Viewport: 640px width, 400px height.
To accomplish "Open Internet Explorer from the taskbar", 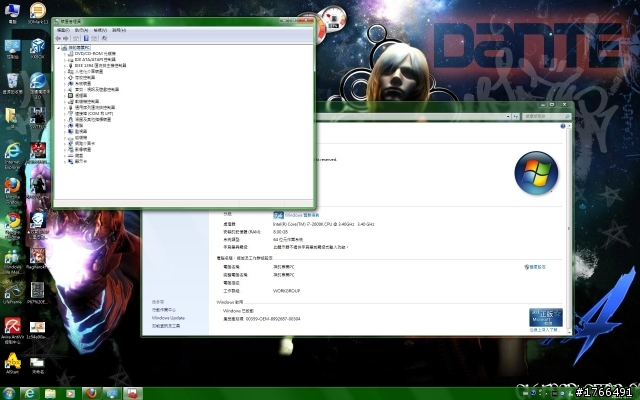I will pos(29,393).
